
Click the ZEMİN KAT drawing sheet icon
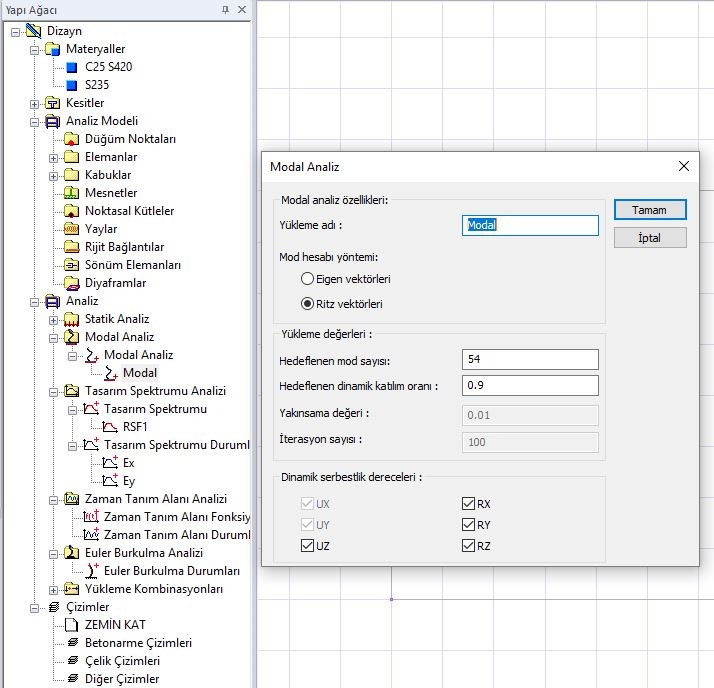(x=71, y=625)
